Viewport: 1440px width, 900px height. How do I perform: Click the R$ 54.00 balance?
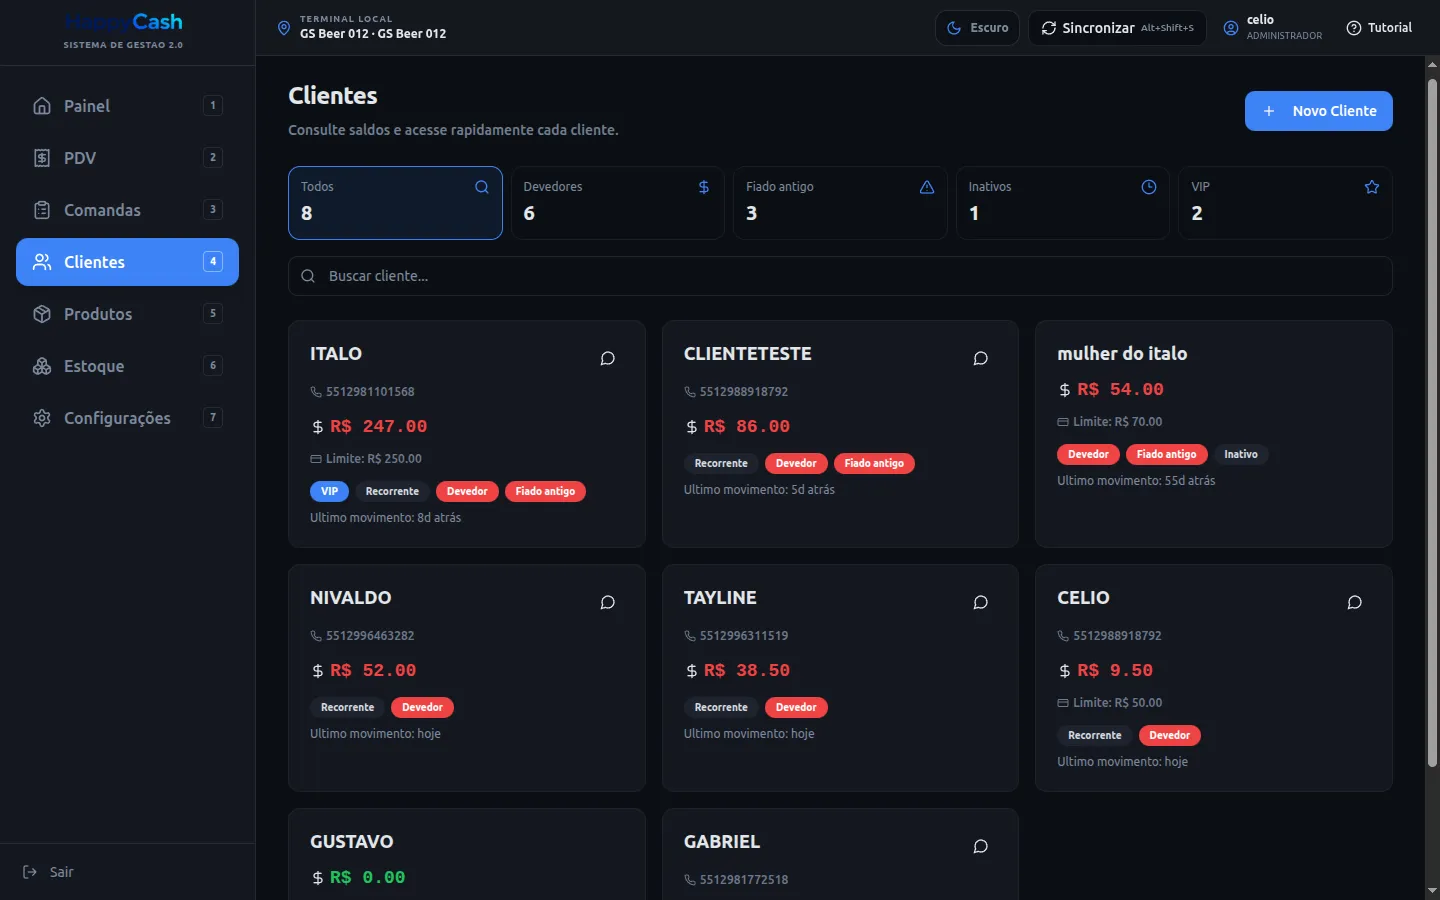coord(1121,389)
